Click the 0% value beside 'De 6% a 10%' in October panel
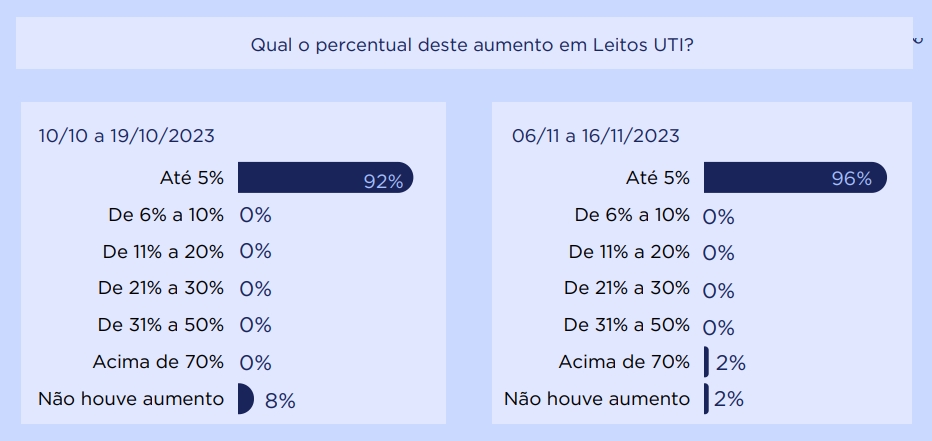Screen dimensions: 932x441 point(255,215)
